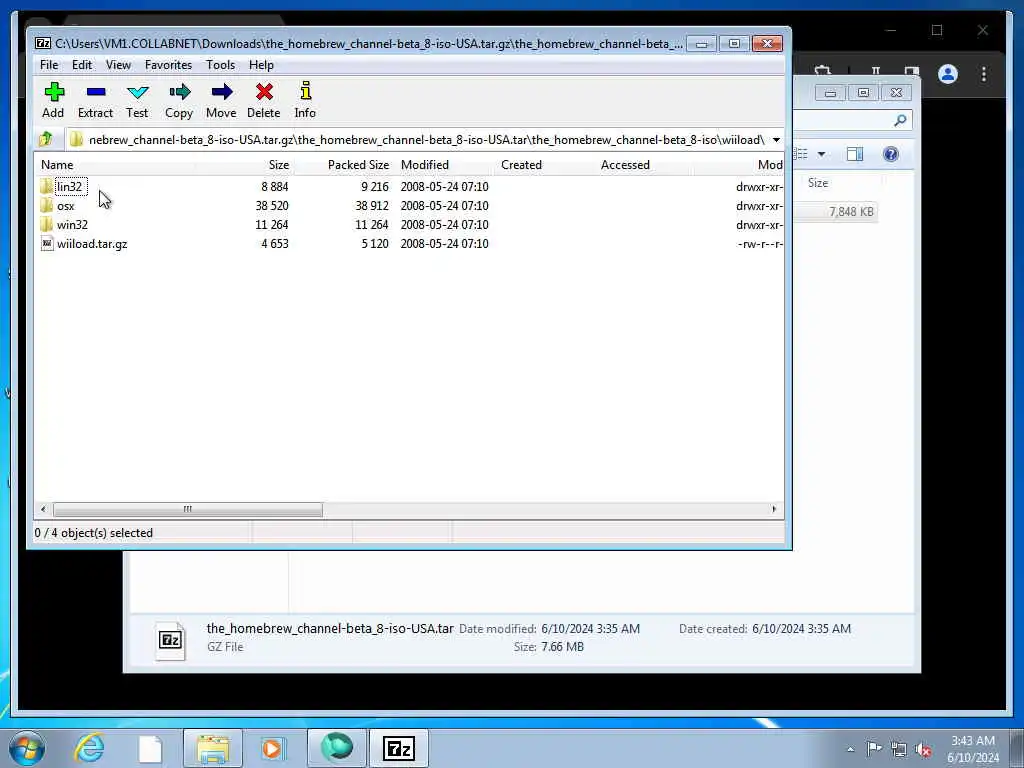Image resolution: width=1024 pixels, height=768 pixels.
Task: Click the wiiload.tar.gz modified date
Action: [445, 244]
